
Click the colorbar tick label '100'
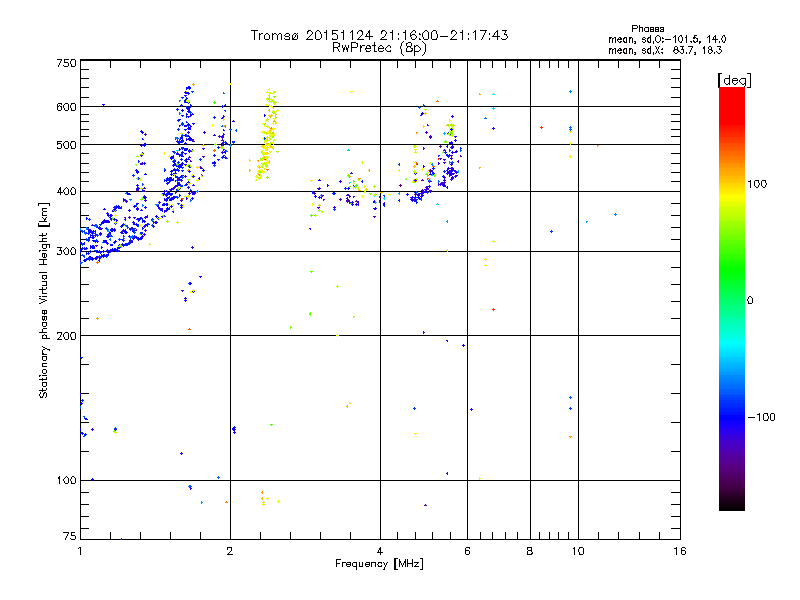pos(757,184)
